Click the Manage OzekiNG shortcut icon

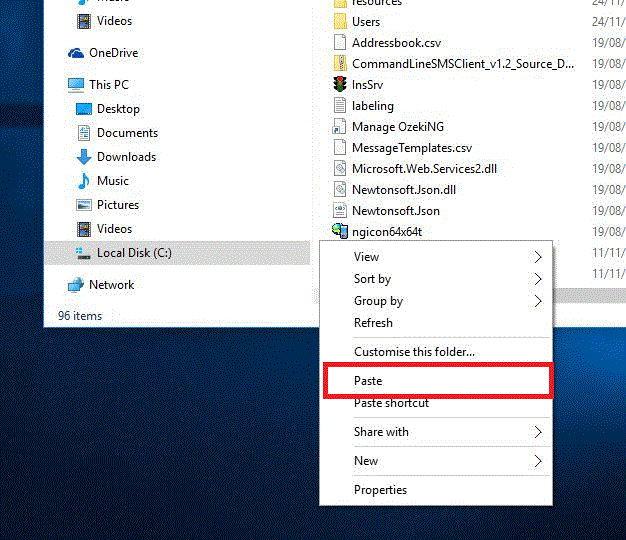[x=339, y=127]
